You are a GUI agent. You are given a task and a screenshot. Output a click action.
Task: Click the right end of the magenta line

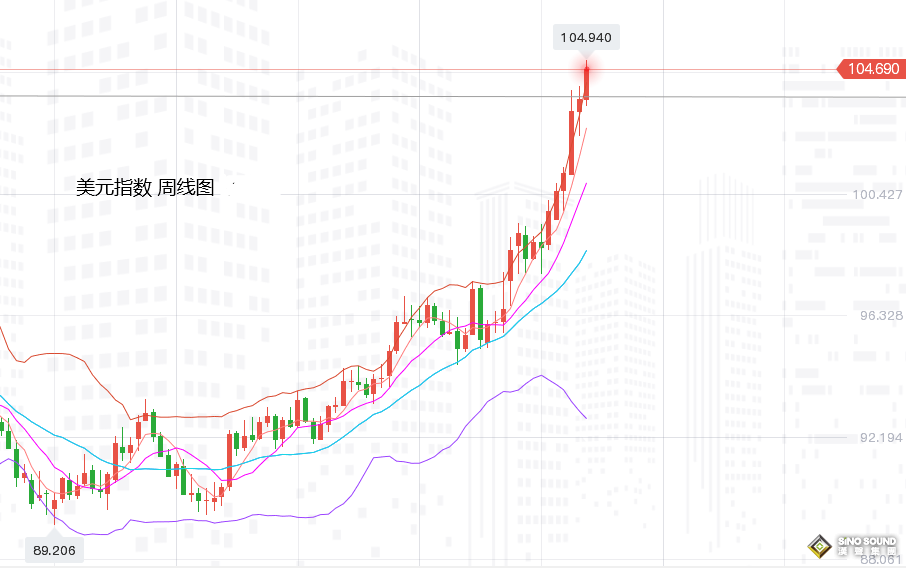[x=586, y=183]
